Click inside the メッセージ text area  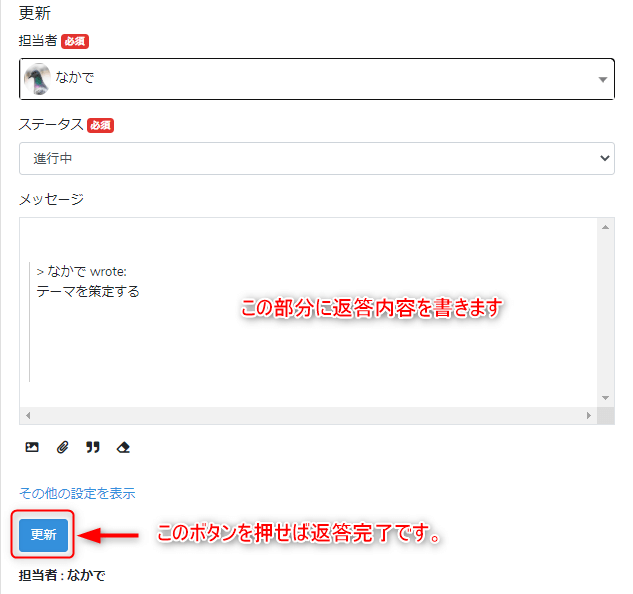click(308, 313)
